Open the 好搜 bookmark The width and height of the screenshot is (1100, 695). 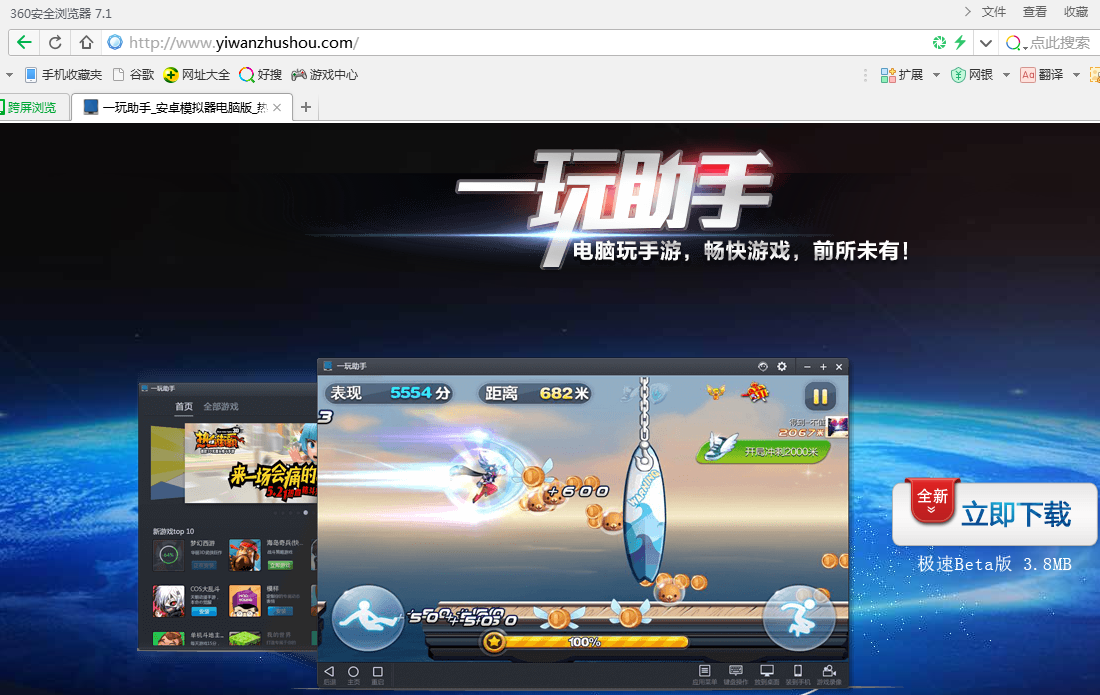(260, 74)
